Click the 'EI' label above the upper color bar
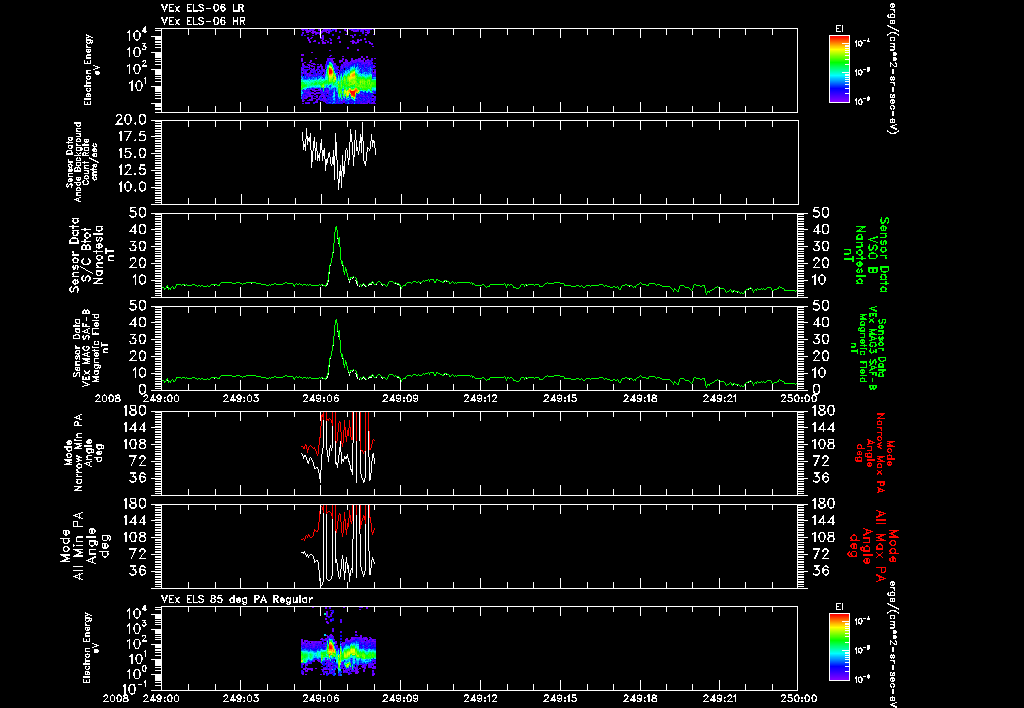Viewport: 1024px width, 708px height. coord(839,29)
